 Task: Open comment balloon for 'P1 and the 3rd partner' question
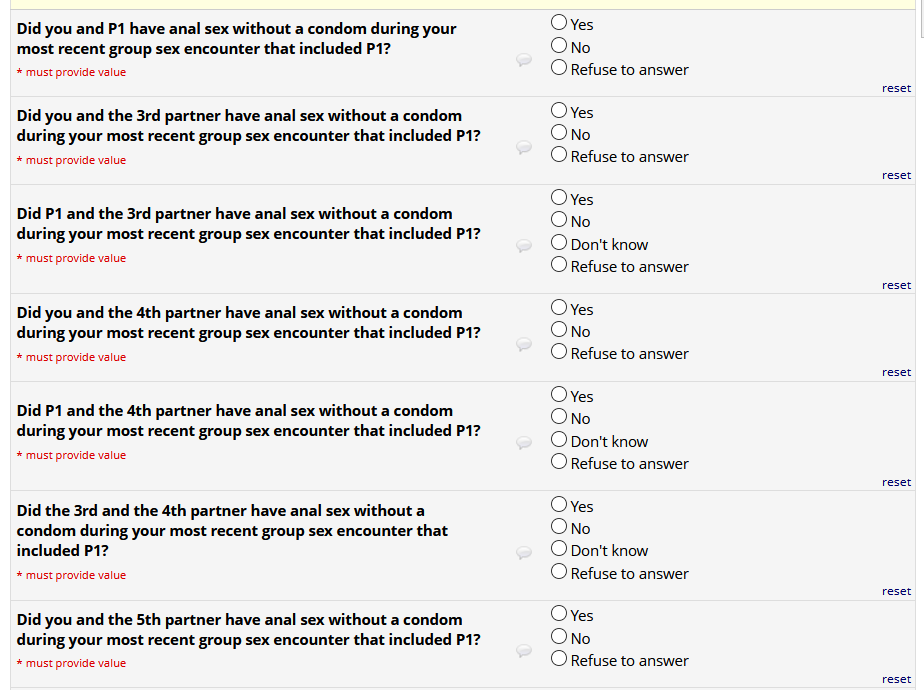pyautogui.click(x=523, y=245)
